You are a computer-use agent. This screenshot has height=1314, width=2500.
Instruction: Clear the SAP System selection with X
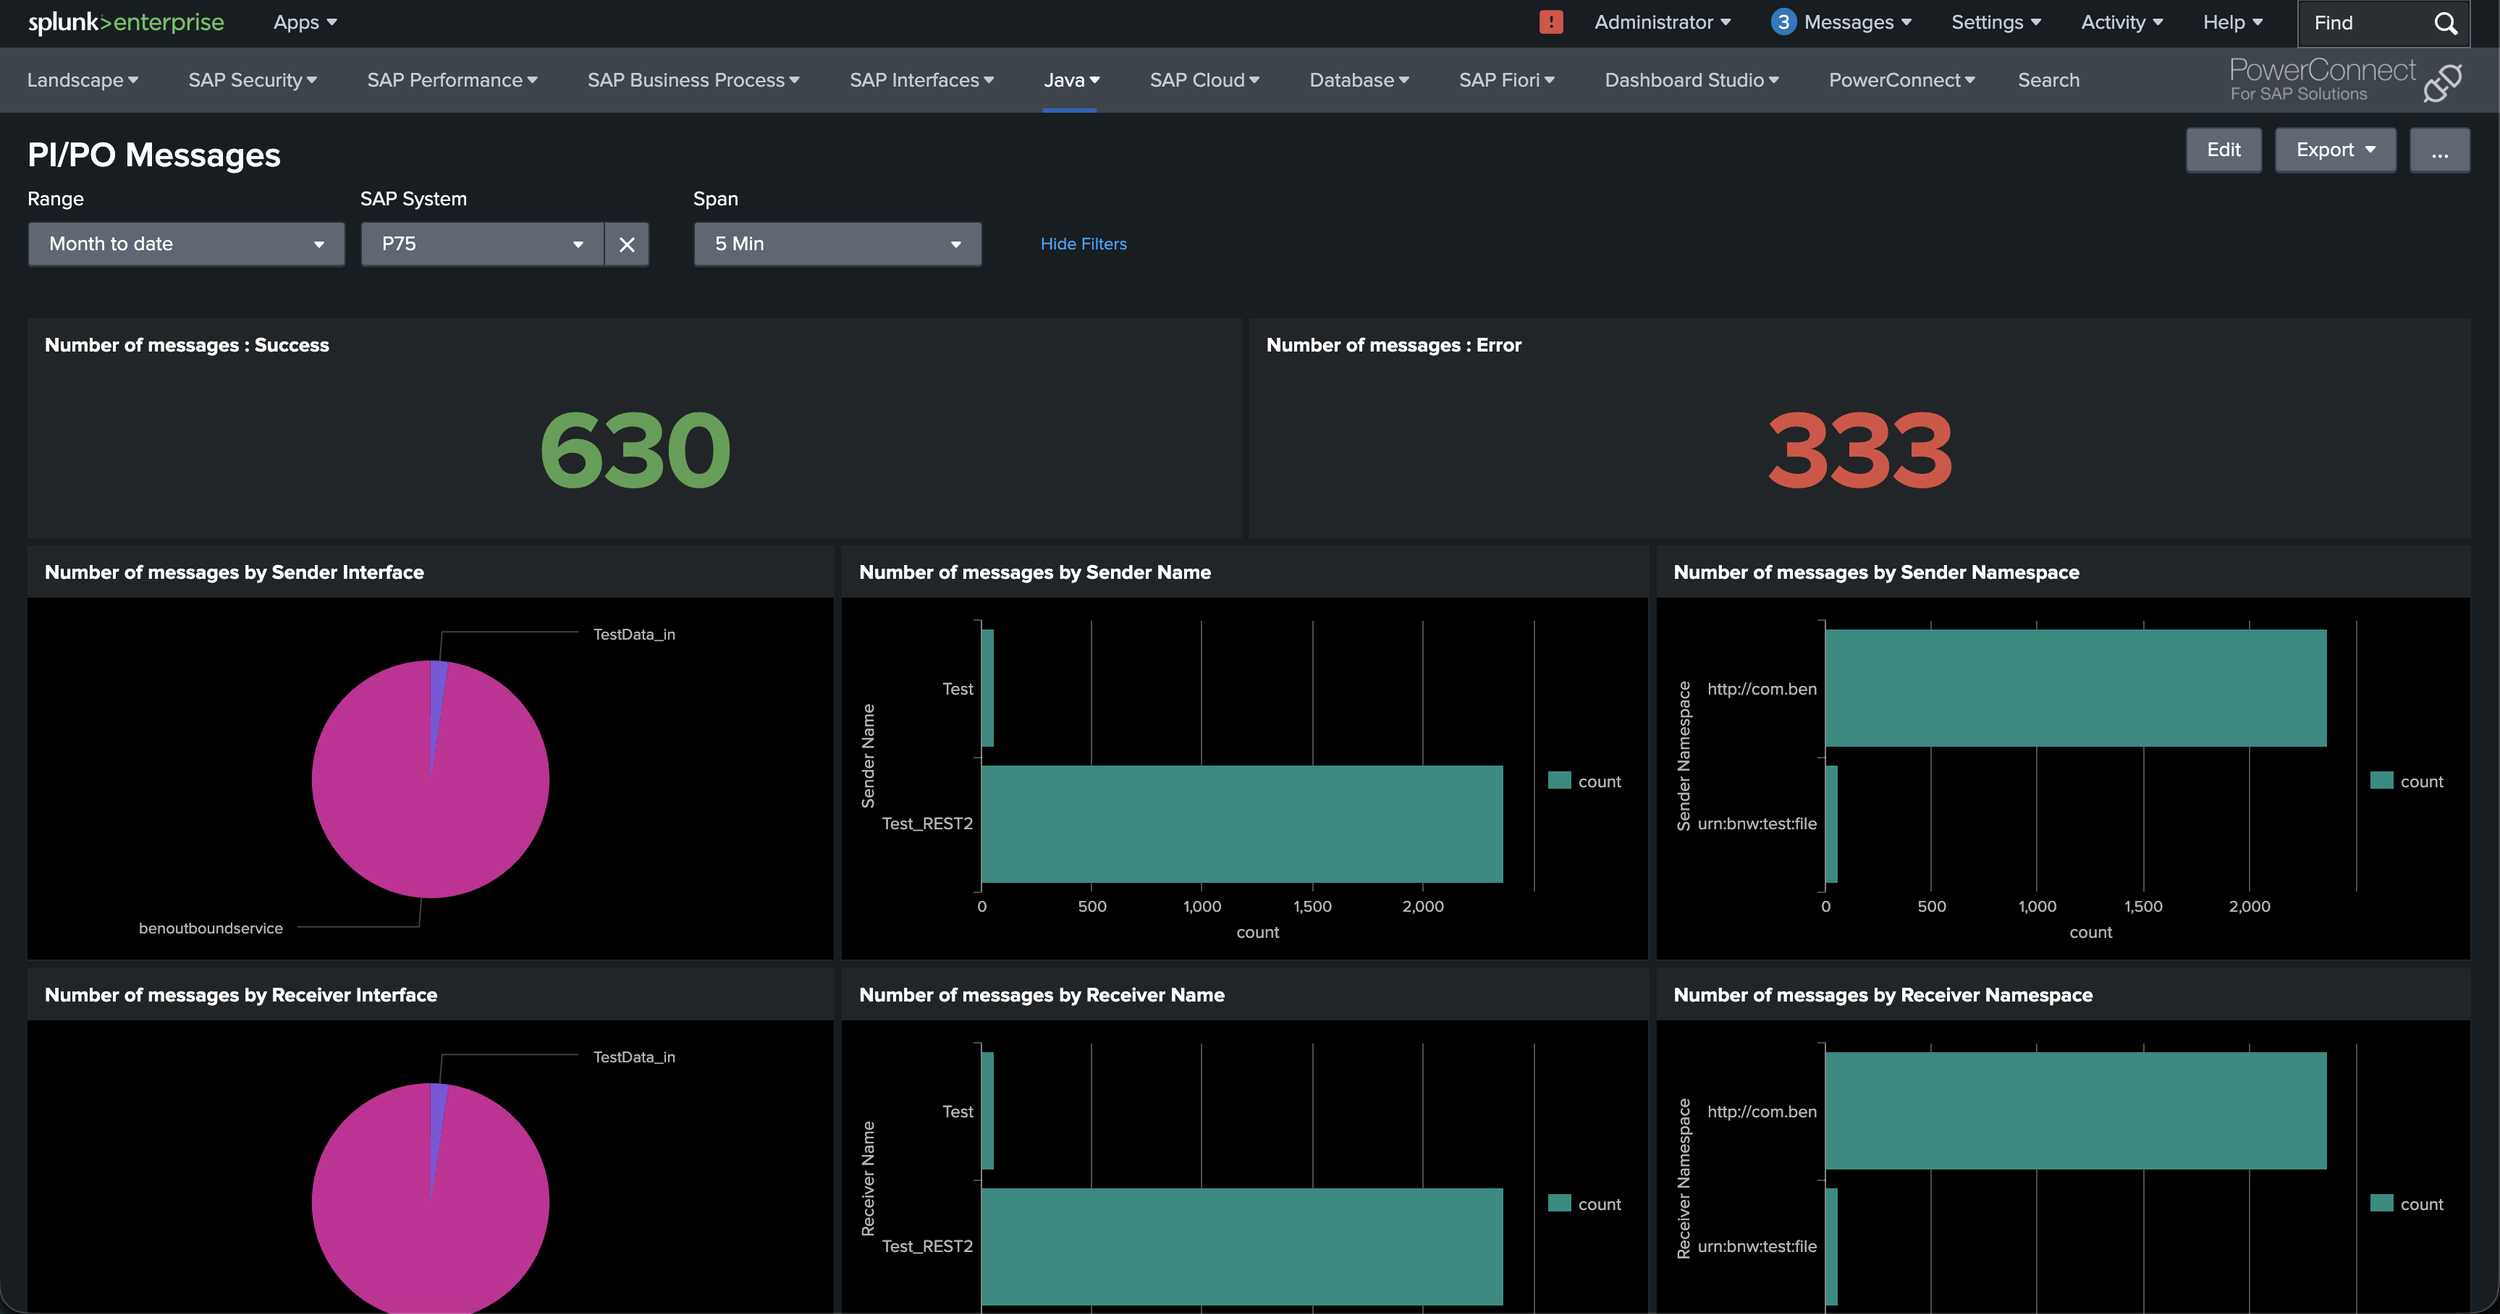click(627, 244)
